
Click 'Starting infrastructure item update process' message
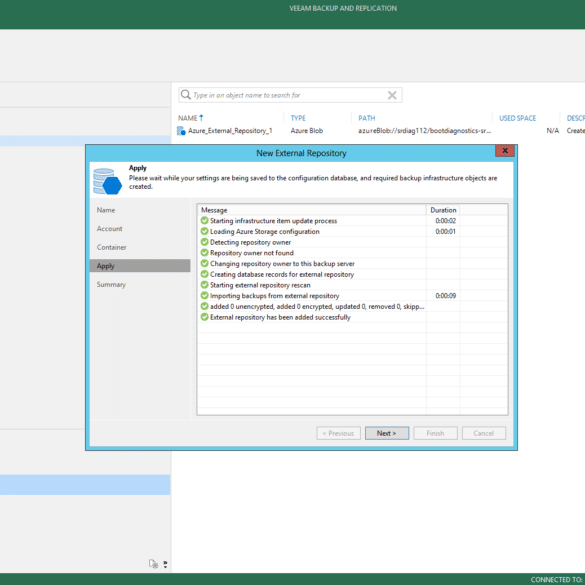coord(273,221)
